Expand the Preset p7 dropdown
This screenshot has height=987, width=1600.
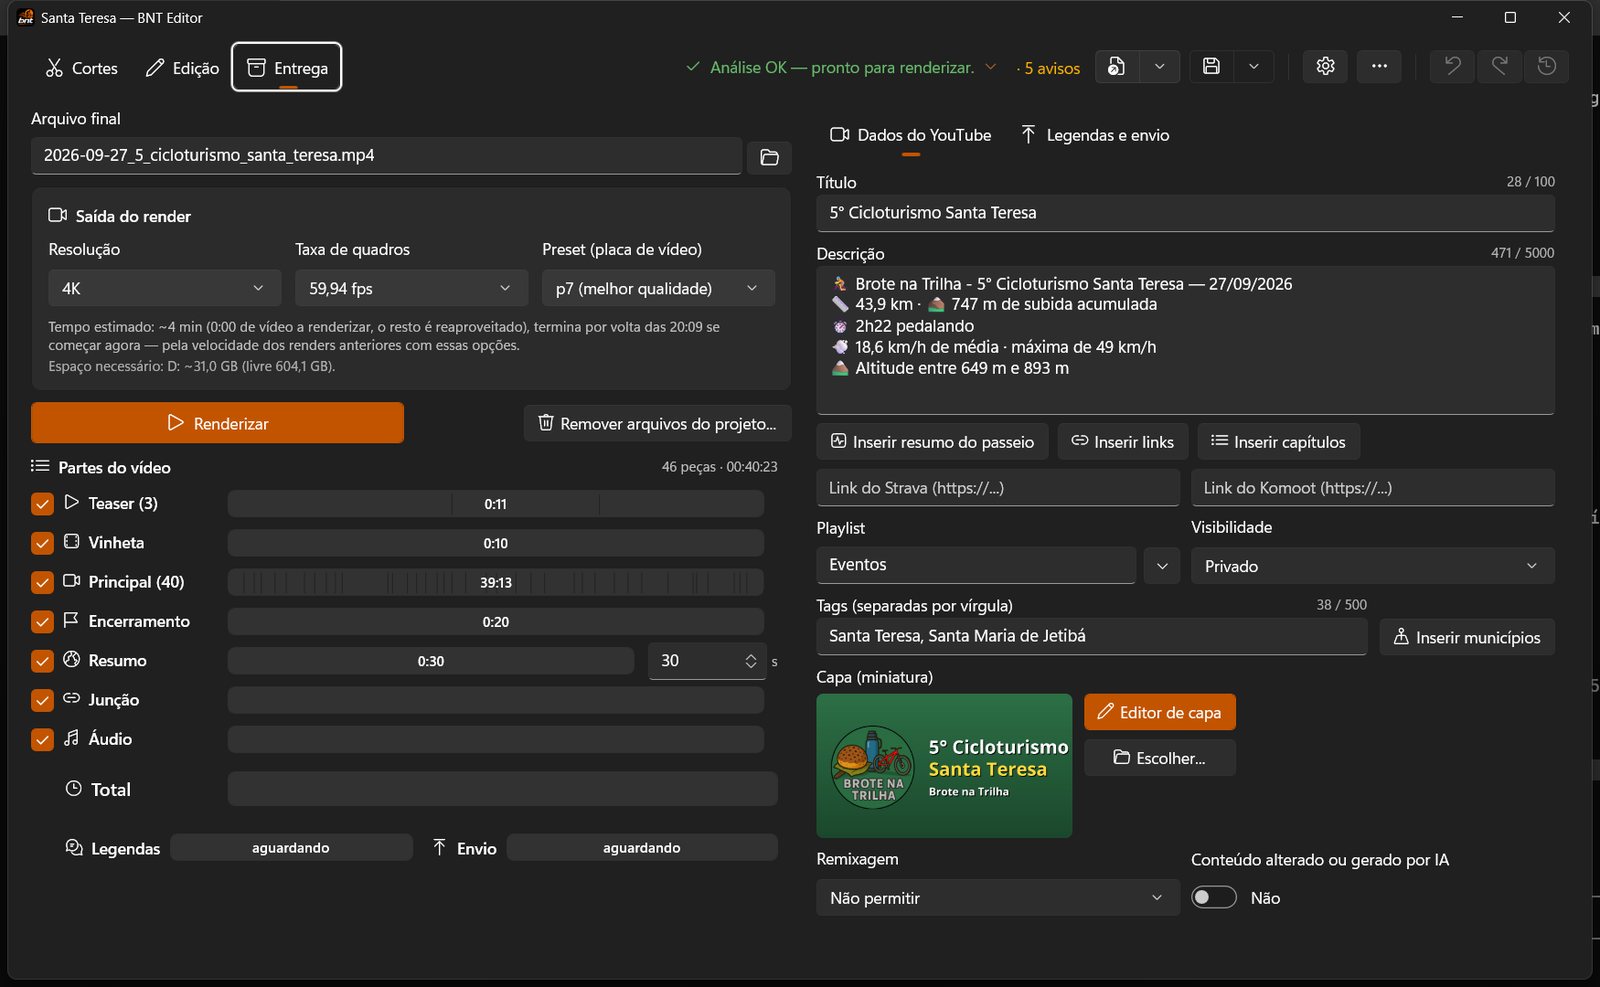[658, 288]
